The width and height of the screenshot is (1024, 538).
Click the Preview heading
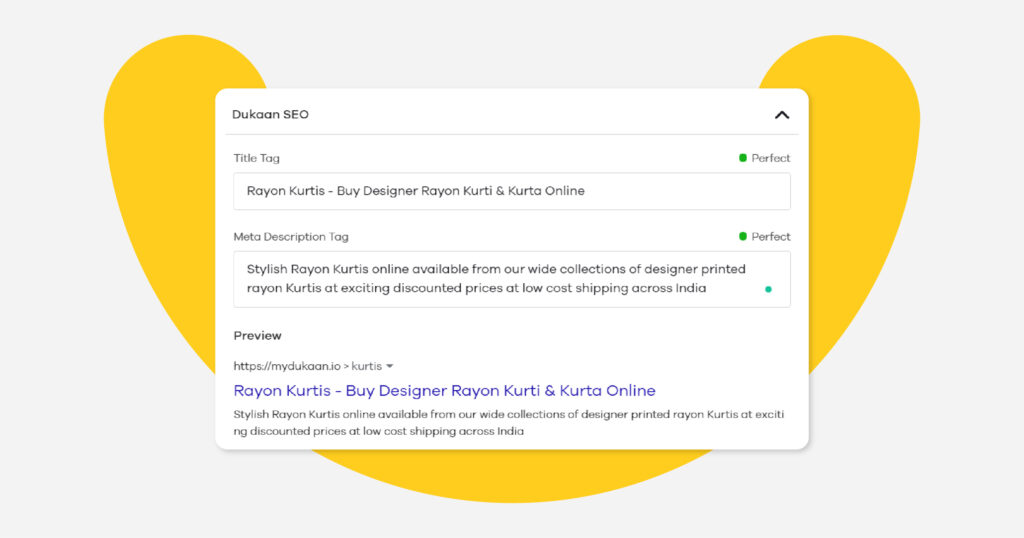[x=257, y=336]
